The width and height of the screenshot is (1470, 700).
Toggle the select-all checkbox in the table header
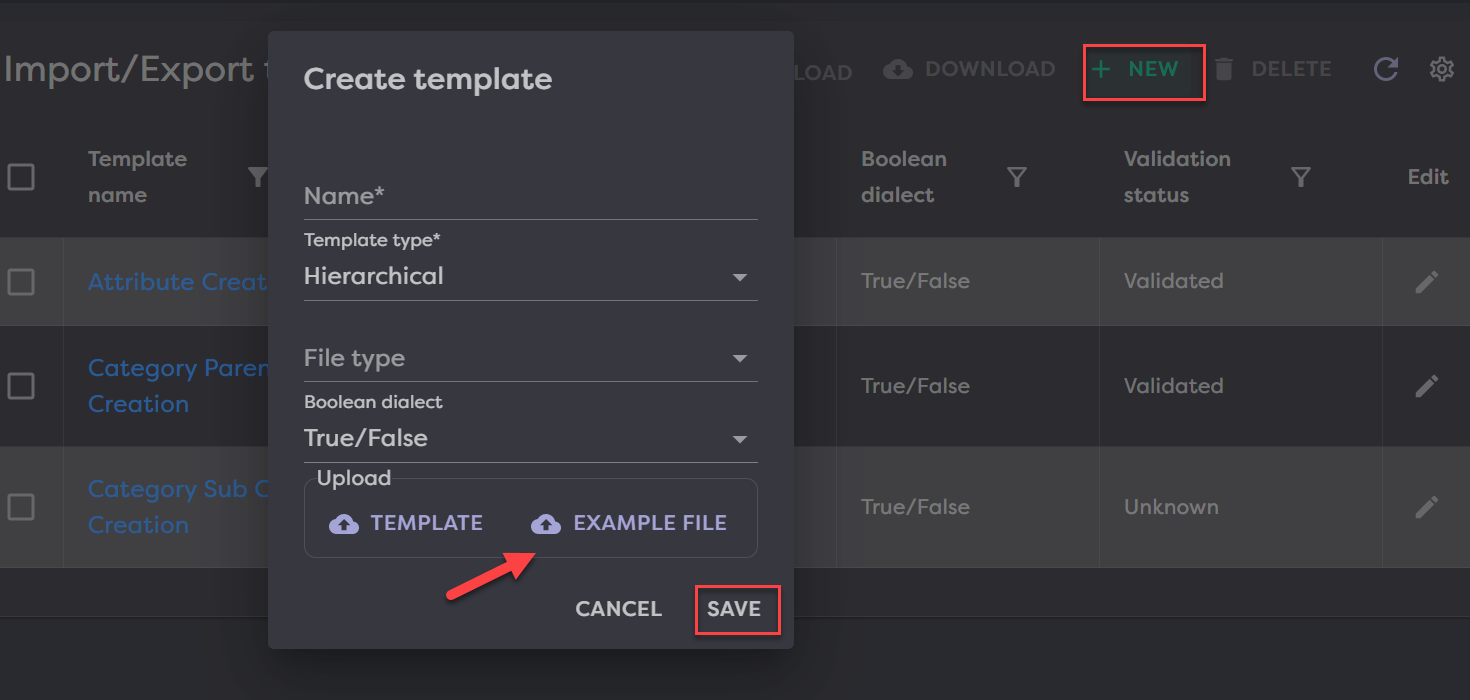pos(21,177)
